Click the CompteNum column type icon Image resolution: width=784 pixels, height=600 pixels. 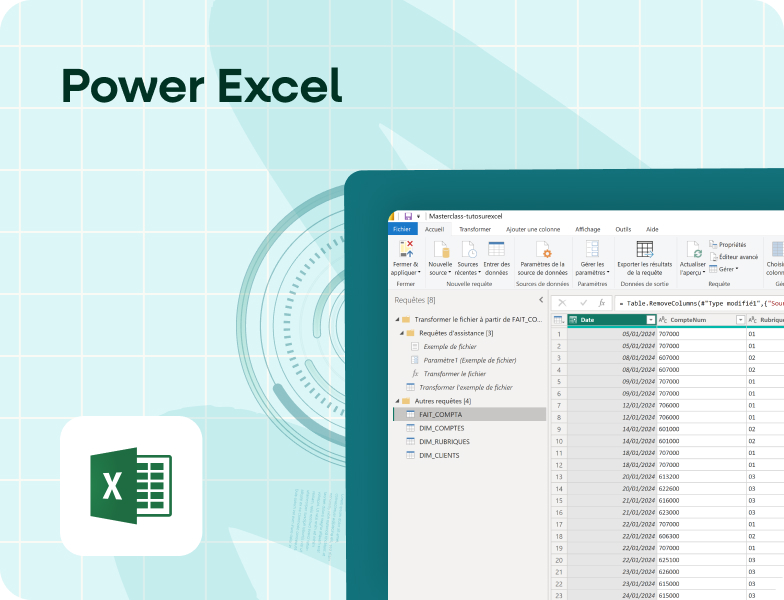click(662, 320)
